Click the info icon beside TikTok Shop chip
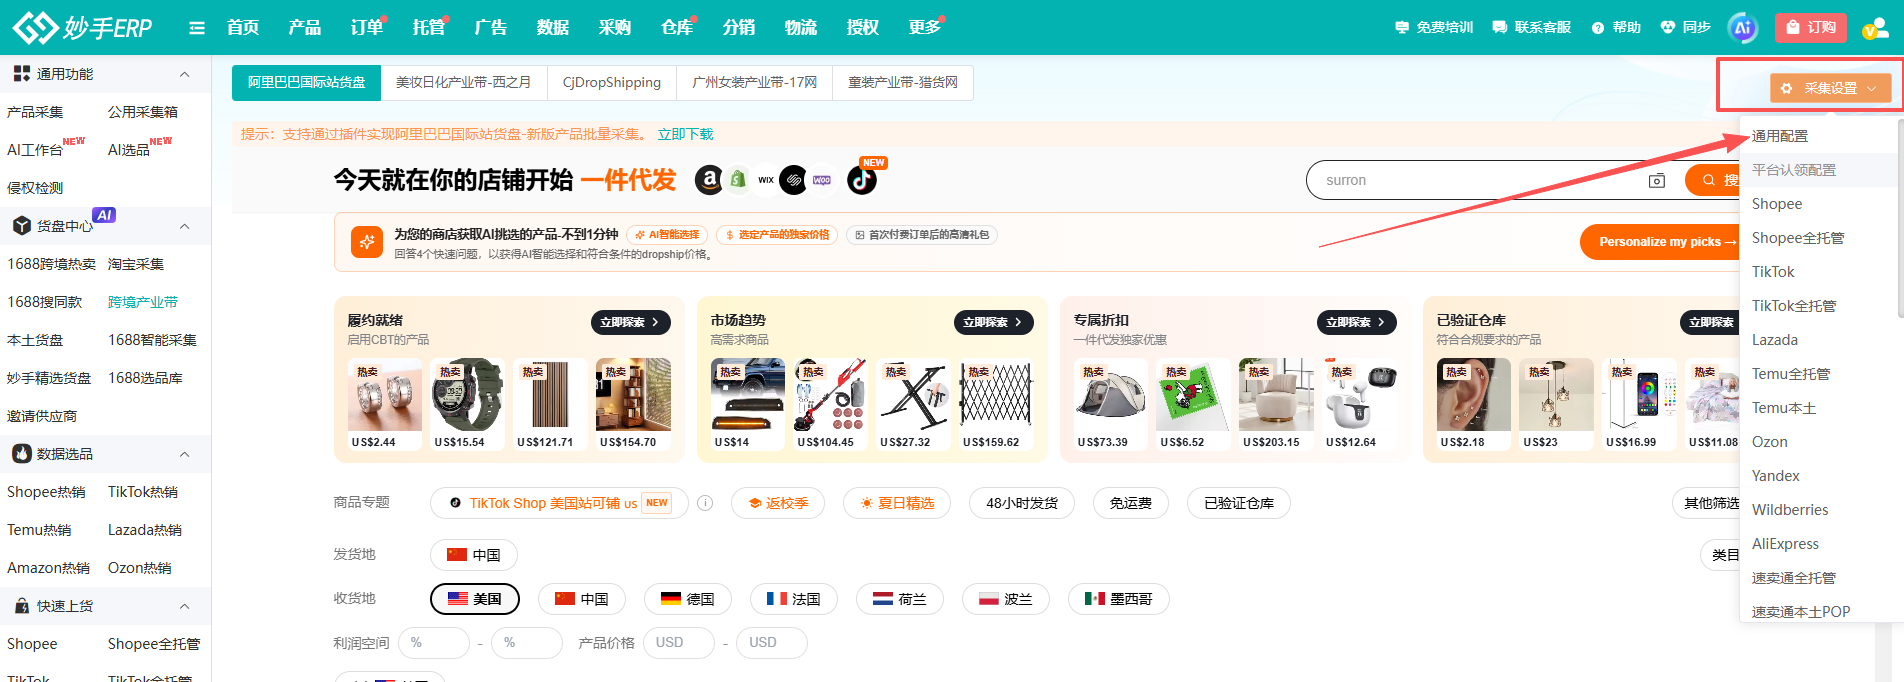Image resolution: width=1904 pixels, height=682 pixels. click(705, 503)
